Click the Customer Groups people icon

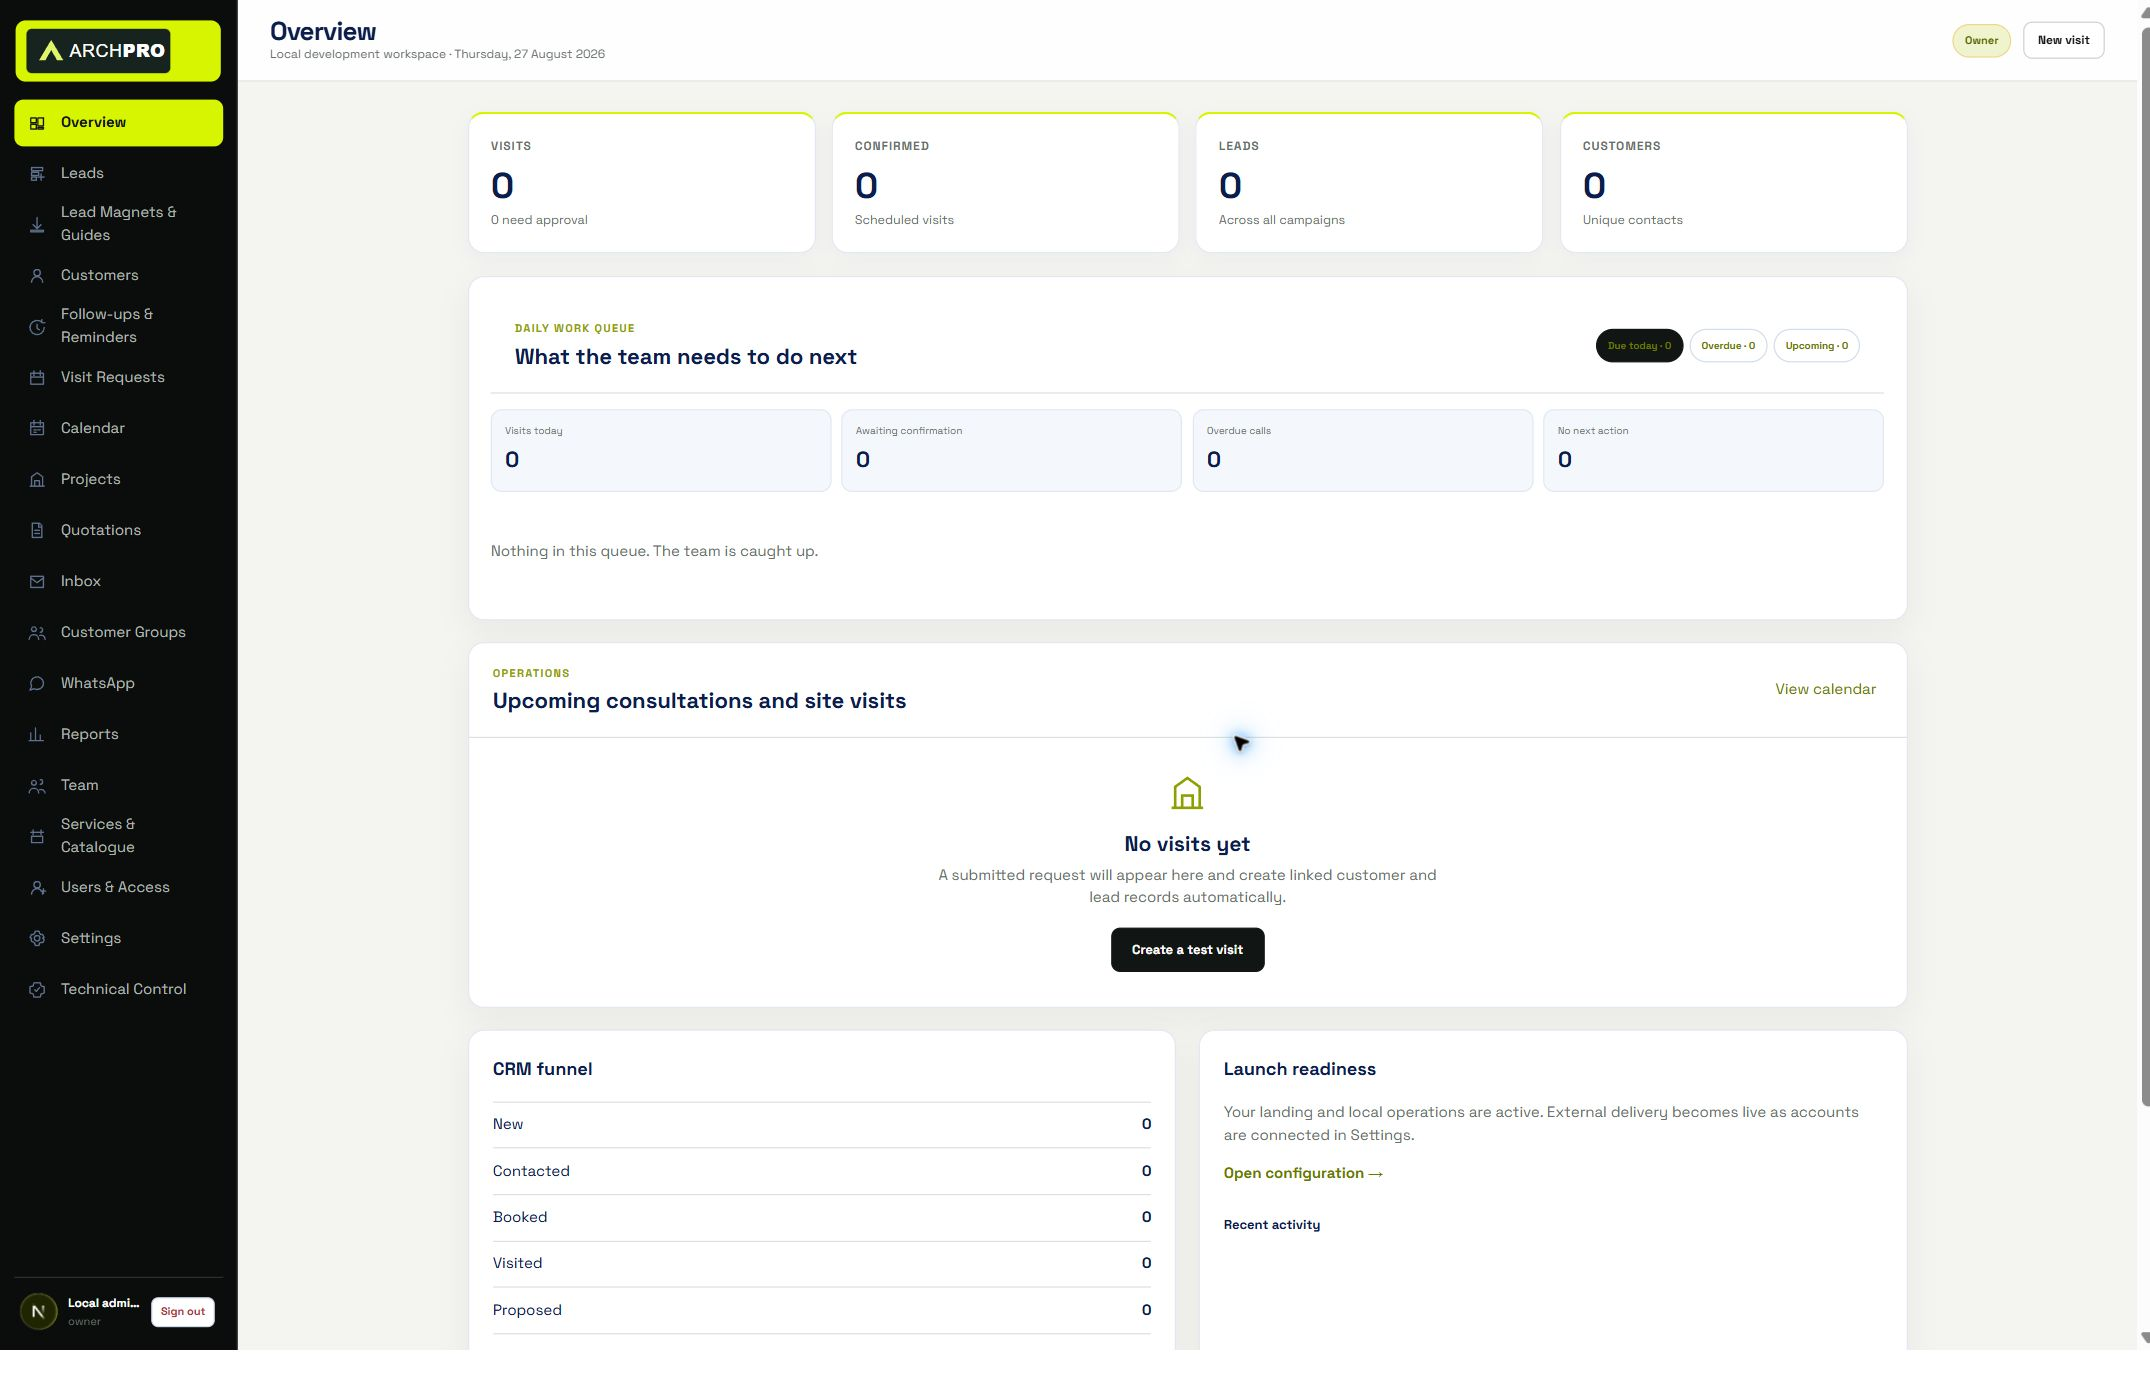click(x=37, y=633)
